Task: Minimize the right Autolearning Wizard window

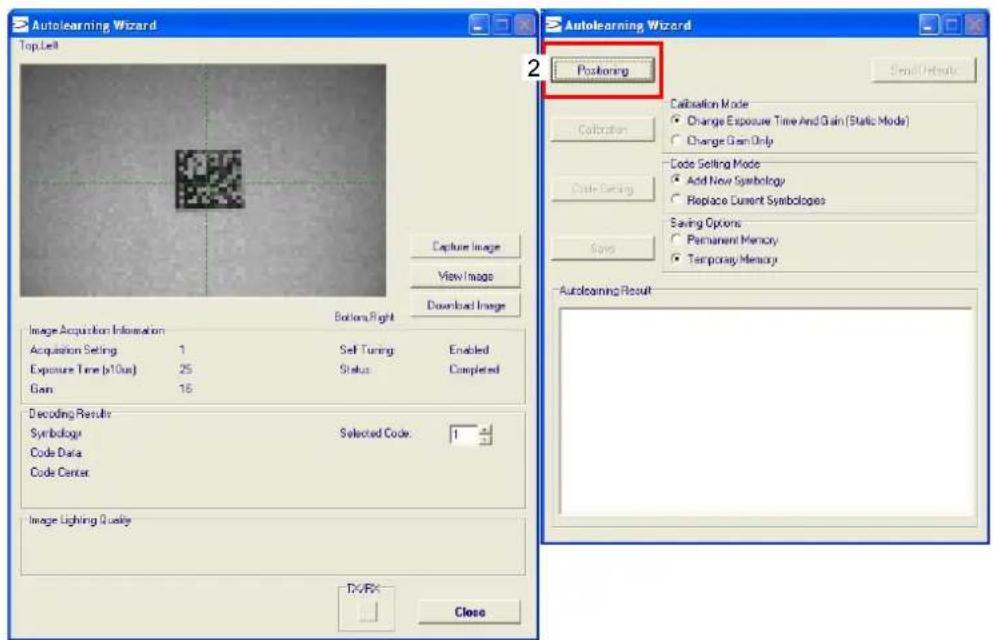Action: coord(929,25)
